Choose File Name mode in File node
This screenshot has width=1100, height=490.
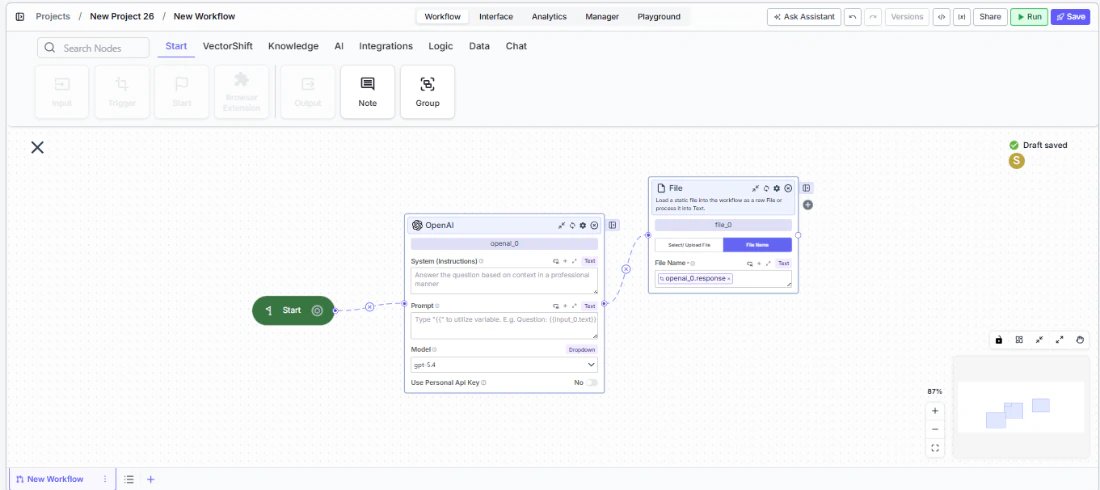pyautogui.click(x=758, y=244)
